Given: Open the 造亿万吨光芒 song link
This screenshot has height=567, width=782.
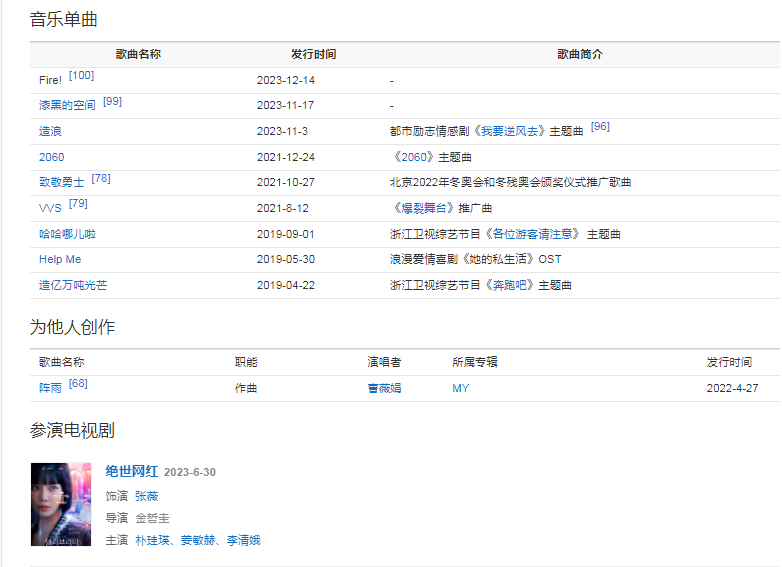Looking at the screenshot, I should [x=73, y=285].
